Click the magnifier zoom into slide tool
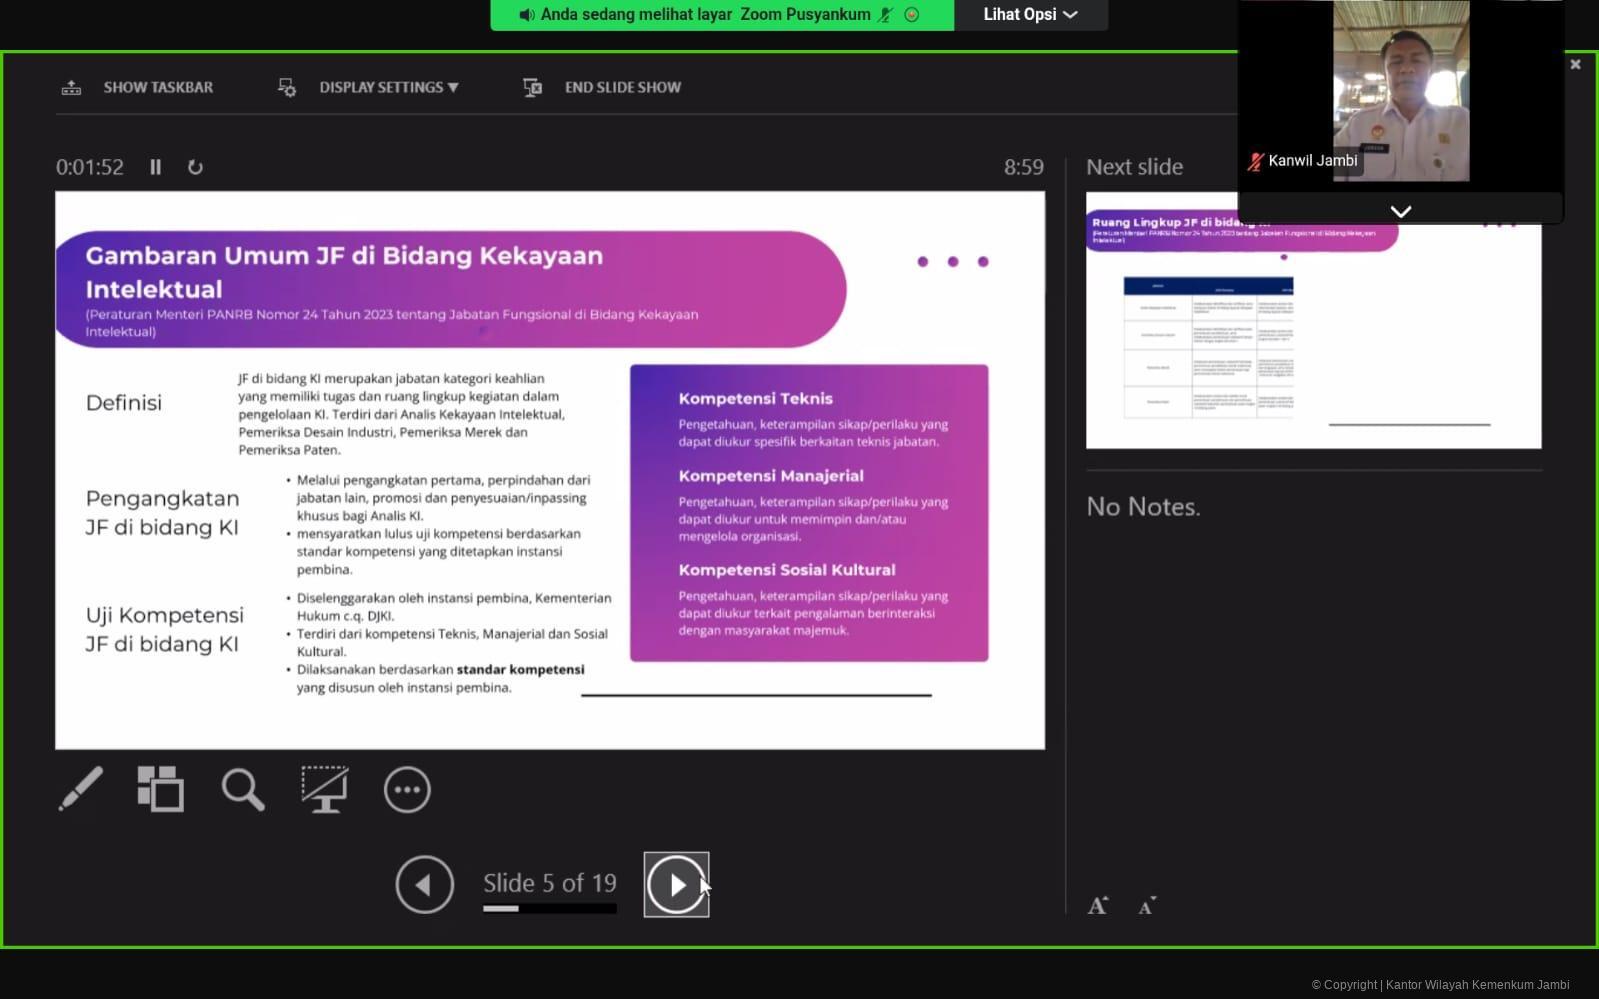This screenshot has height=999, width=1599. click(242, 789)
